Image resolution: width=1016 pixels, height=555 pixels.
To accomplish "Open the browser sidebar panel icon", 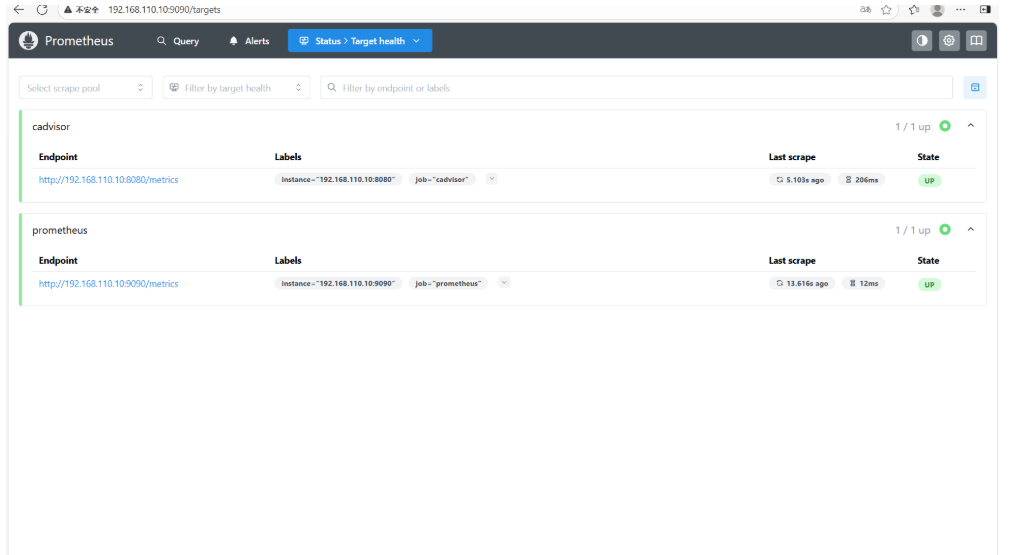I will point(985,9).
